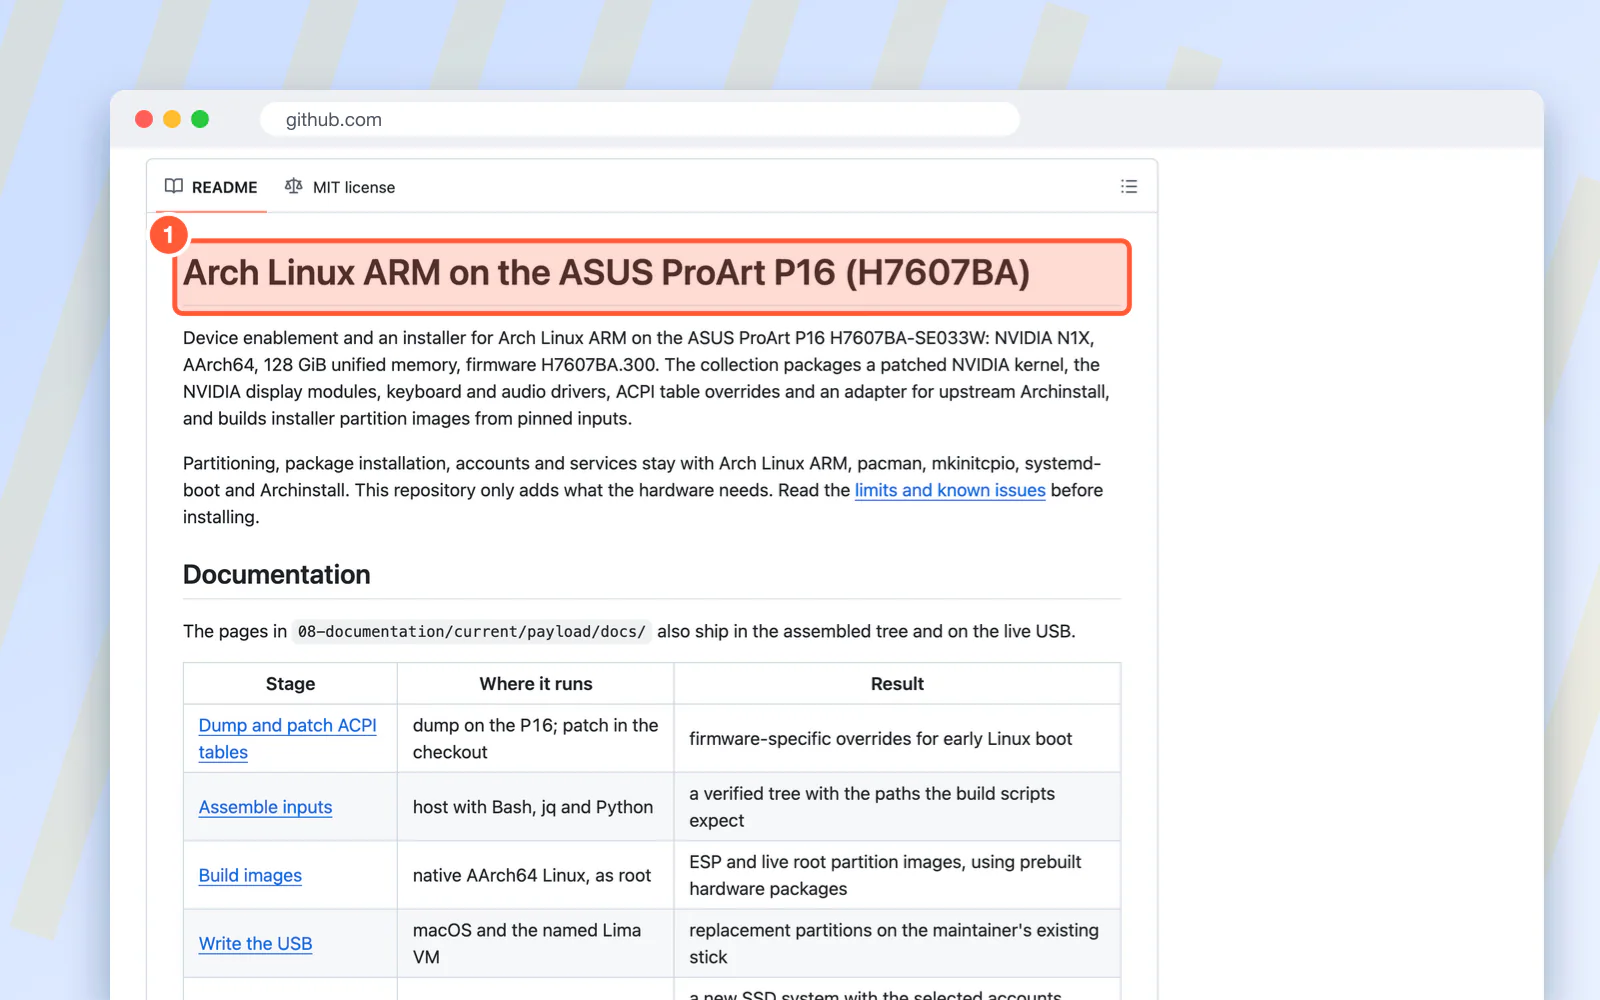Click the Documentation heading

click(x=277, y=575)
